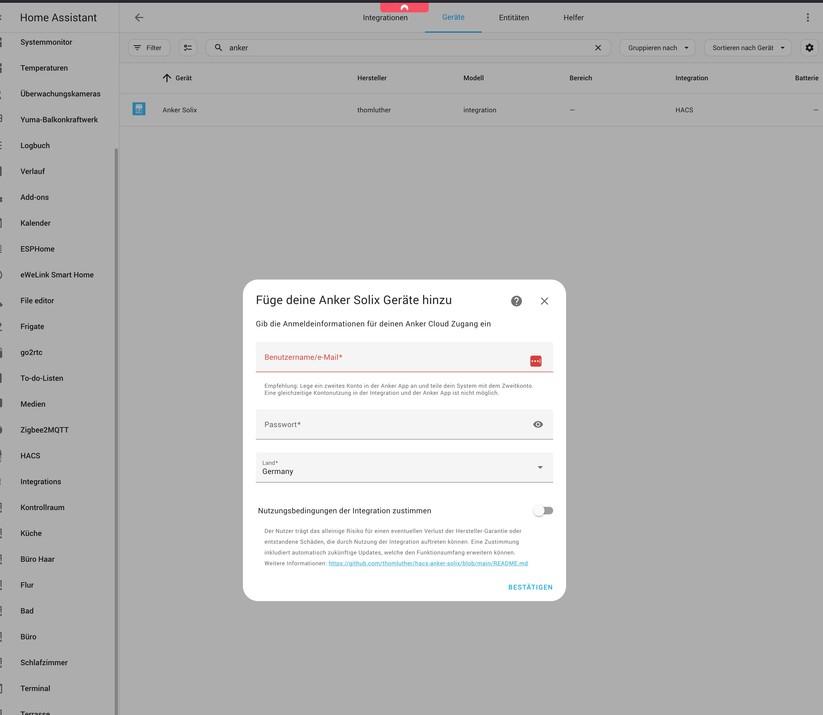Focus the Passwort input field

(x=404, y=424)
